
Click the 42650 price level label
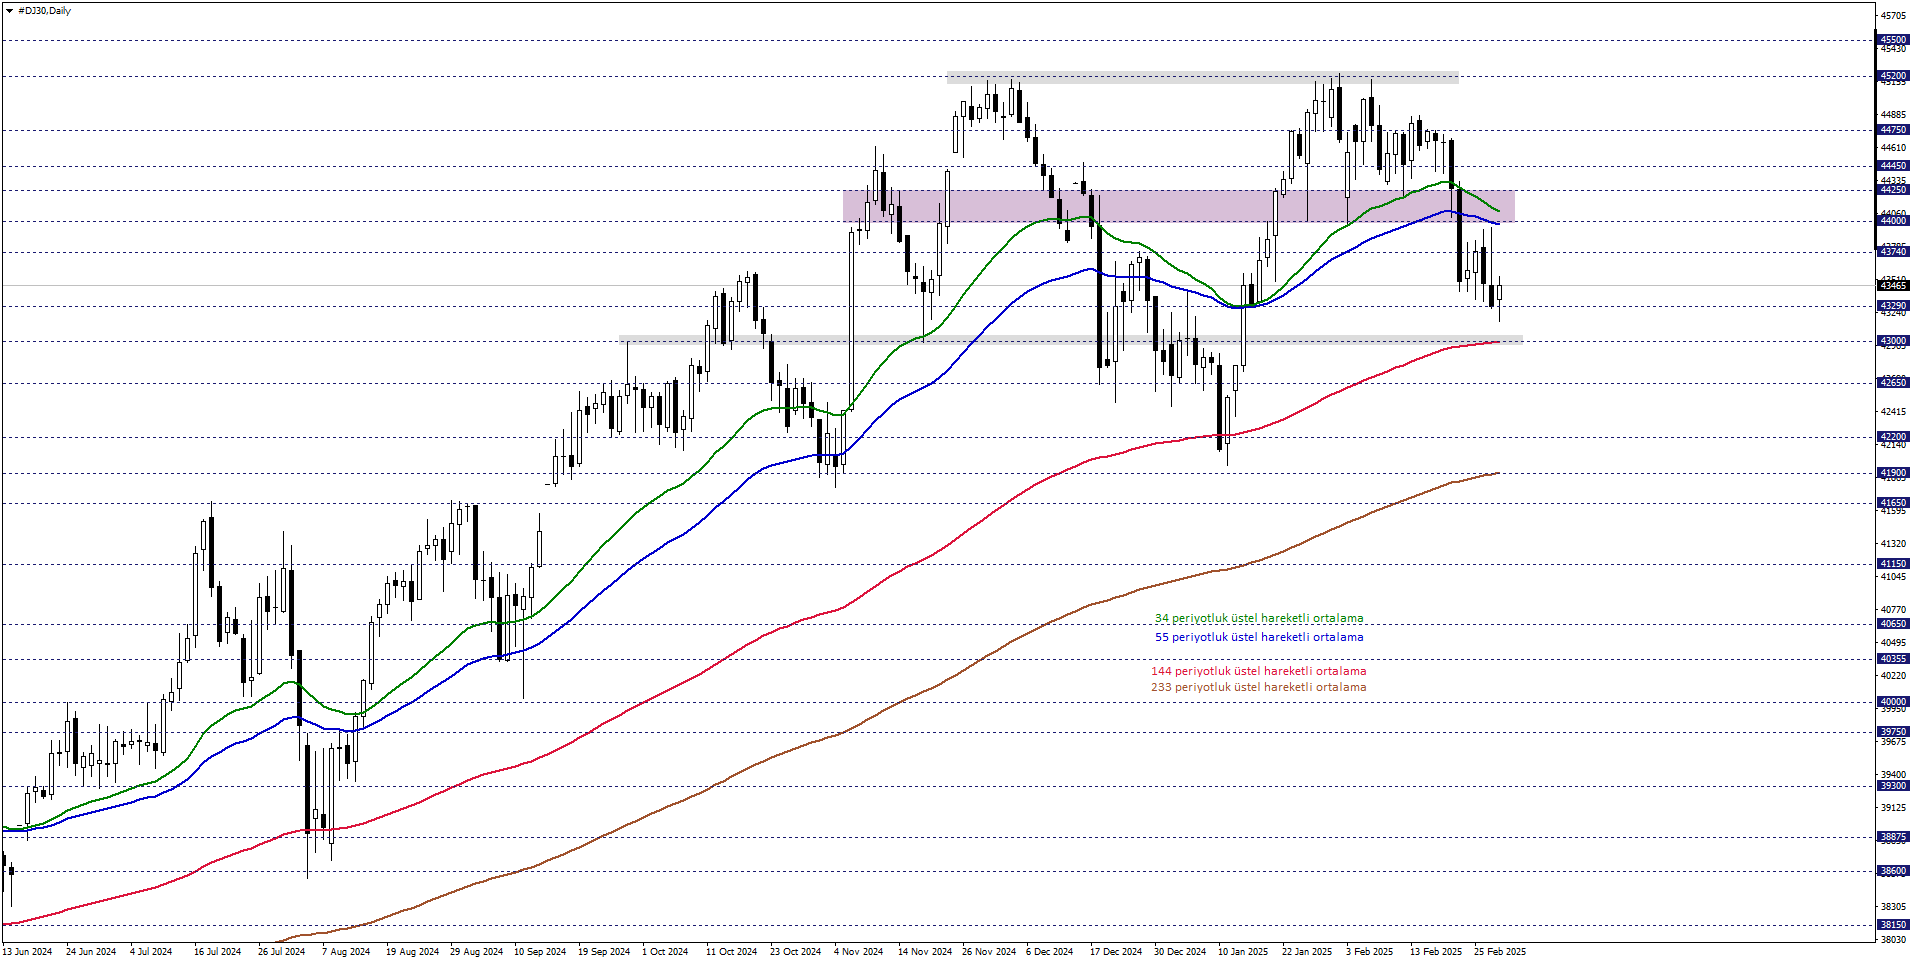(1893, 383)
